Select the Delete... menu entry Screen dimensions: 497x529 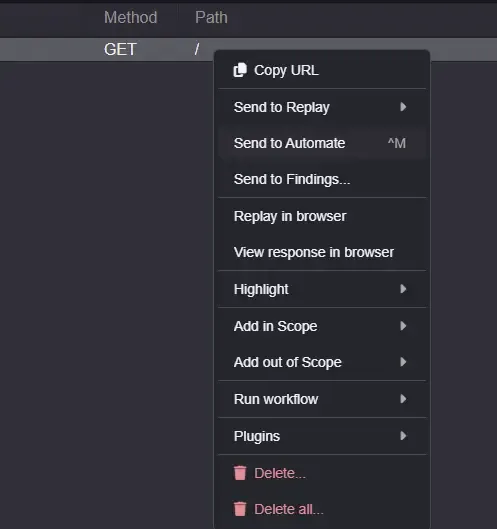click(322, 473)
